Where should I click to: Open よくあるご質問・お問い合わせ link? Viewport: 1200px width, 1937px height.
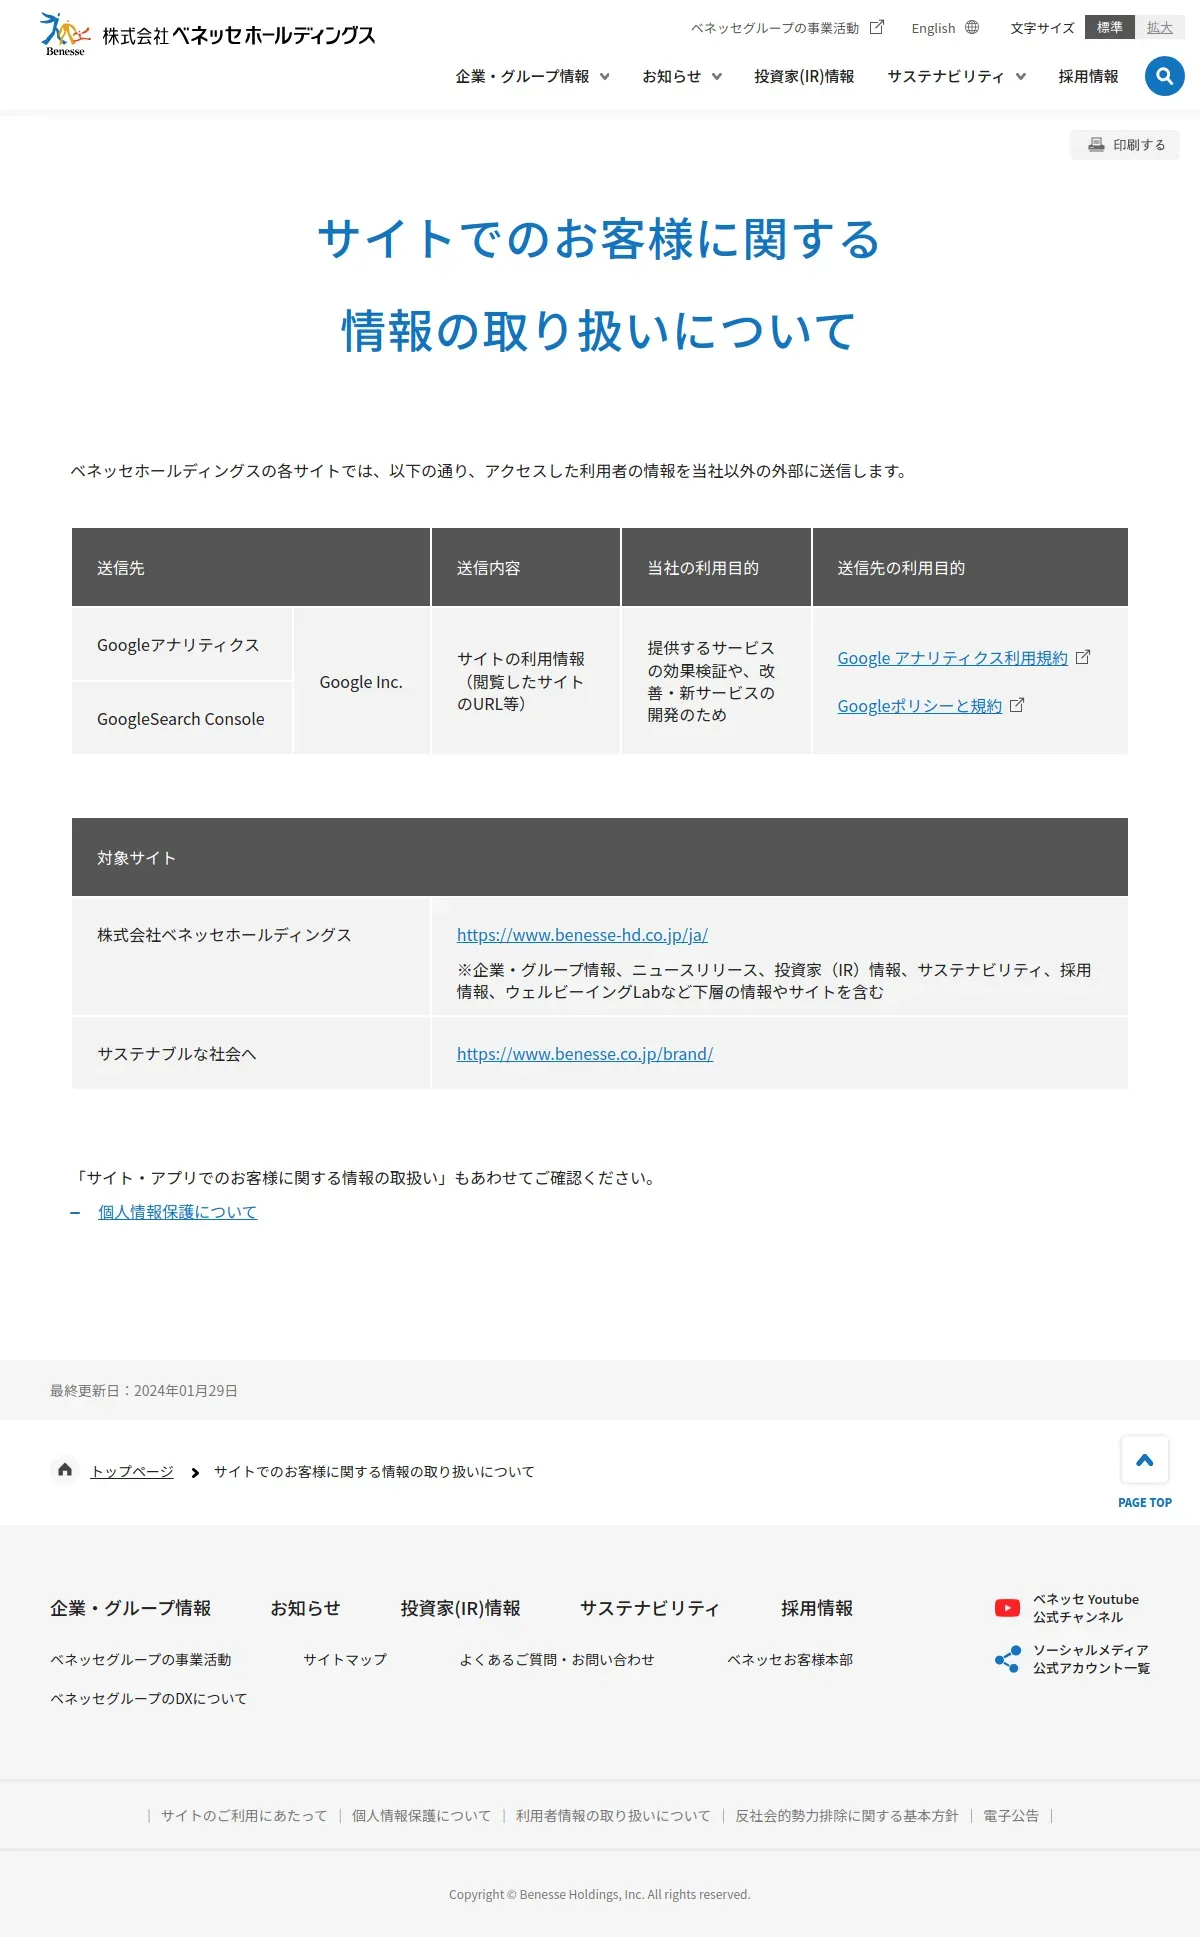(557, 1660)
